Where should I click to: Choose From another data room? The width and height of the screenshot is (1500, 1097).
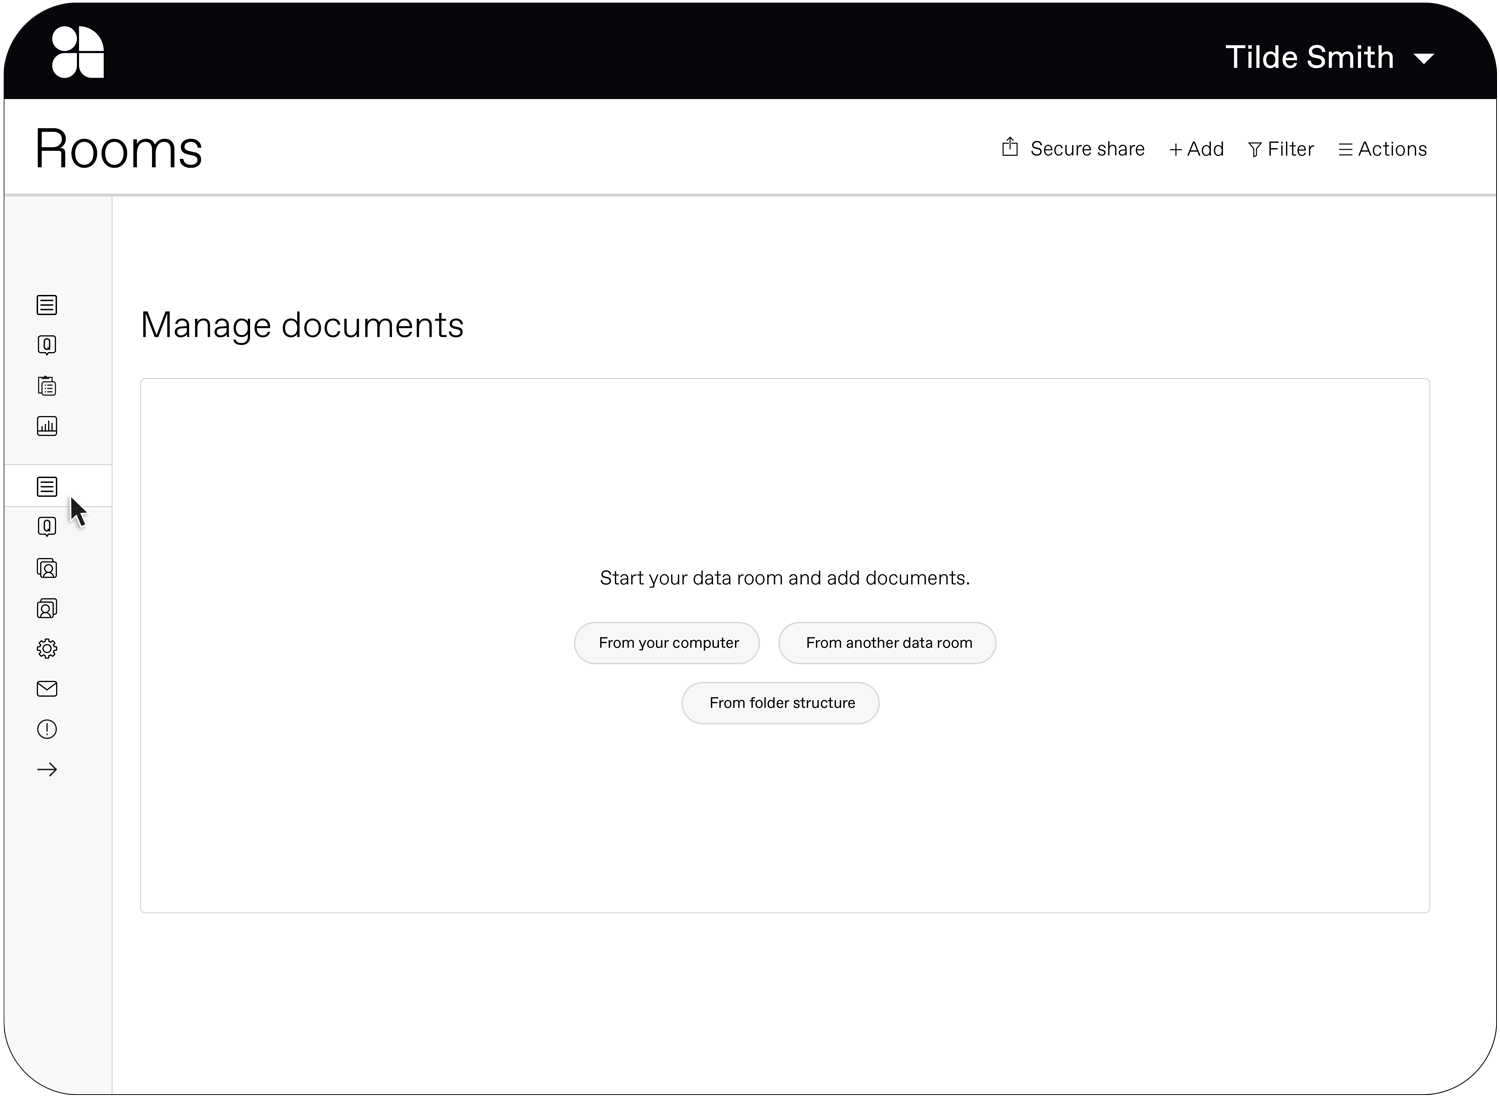pos(886,643)
